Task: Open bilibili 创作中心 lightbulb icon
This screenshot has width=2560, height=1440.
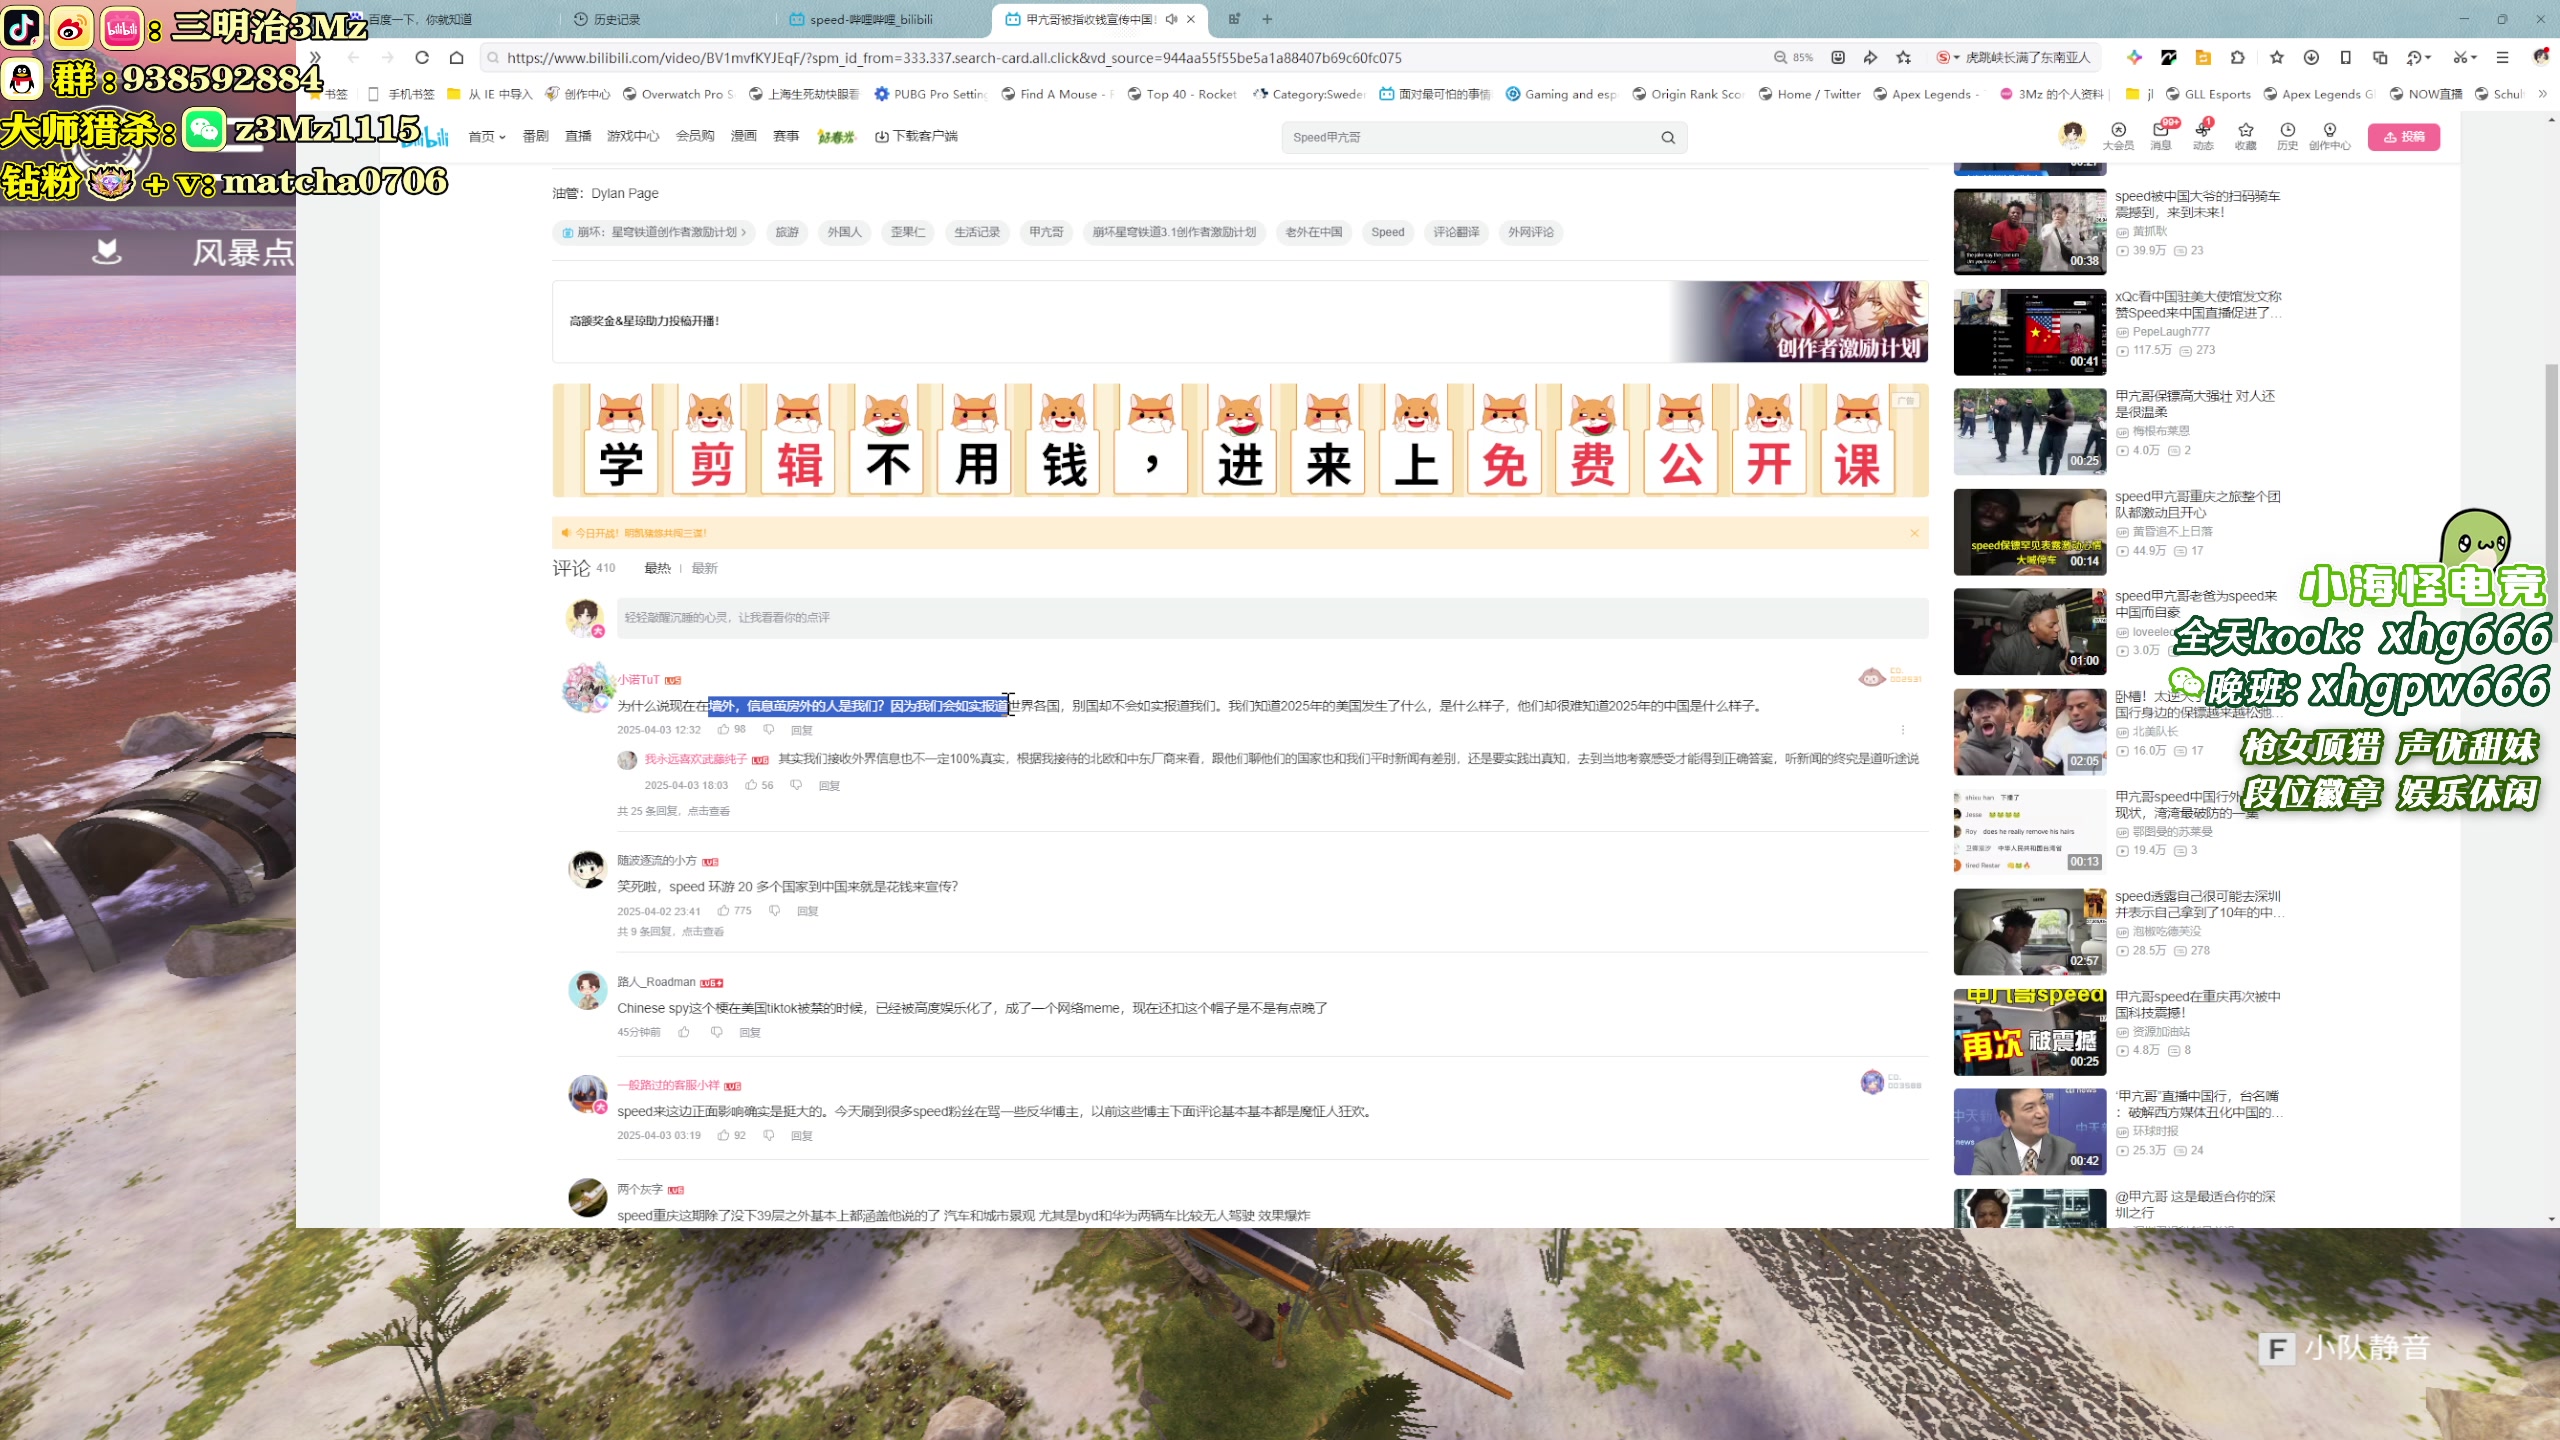Action: pyautogui.click(x=2330, y=135)
